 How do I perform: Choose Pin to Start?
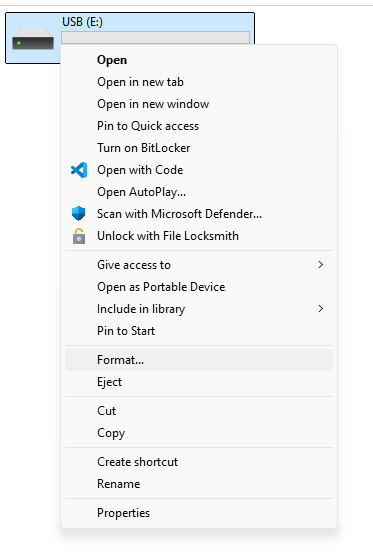(199, 331)
